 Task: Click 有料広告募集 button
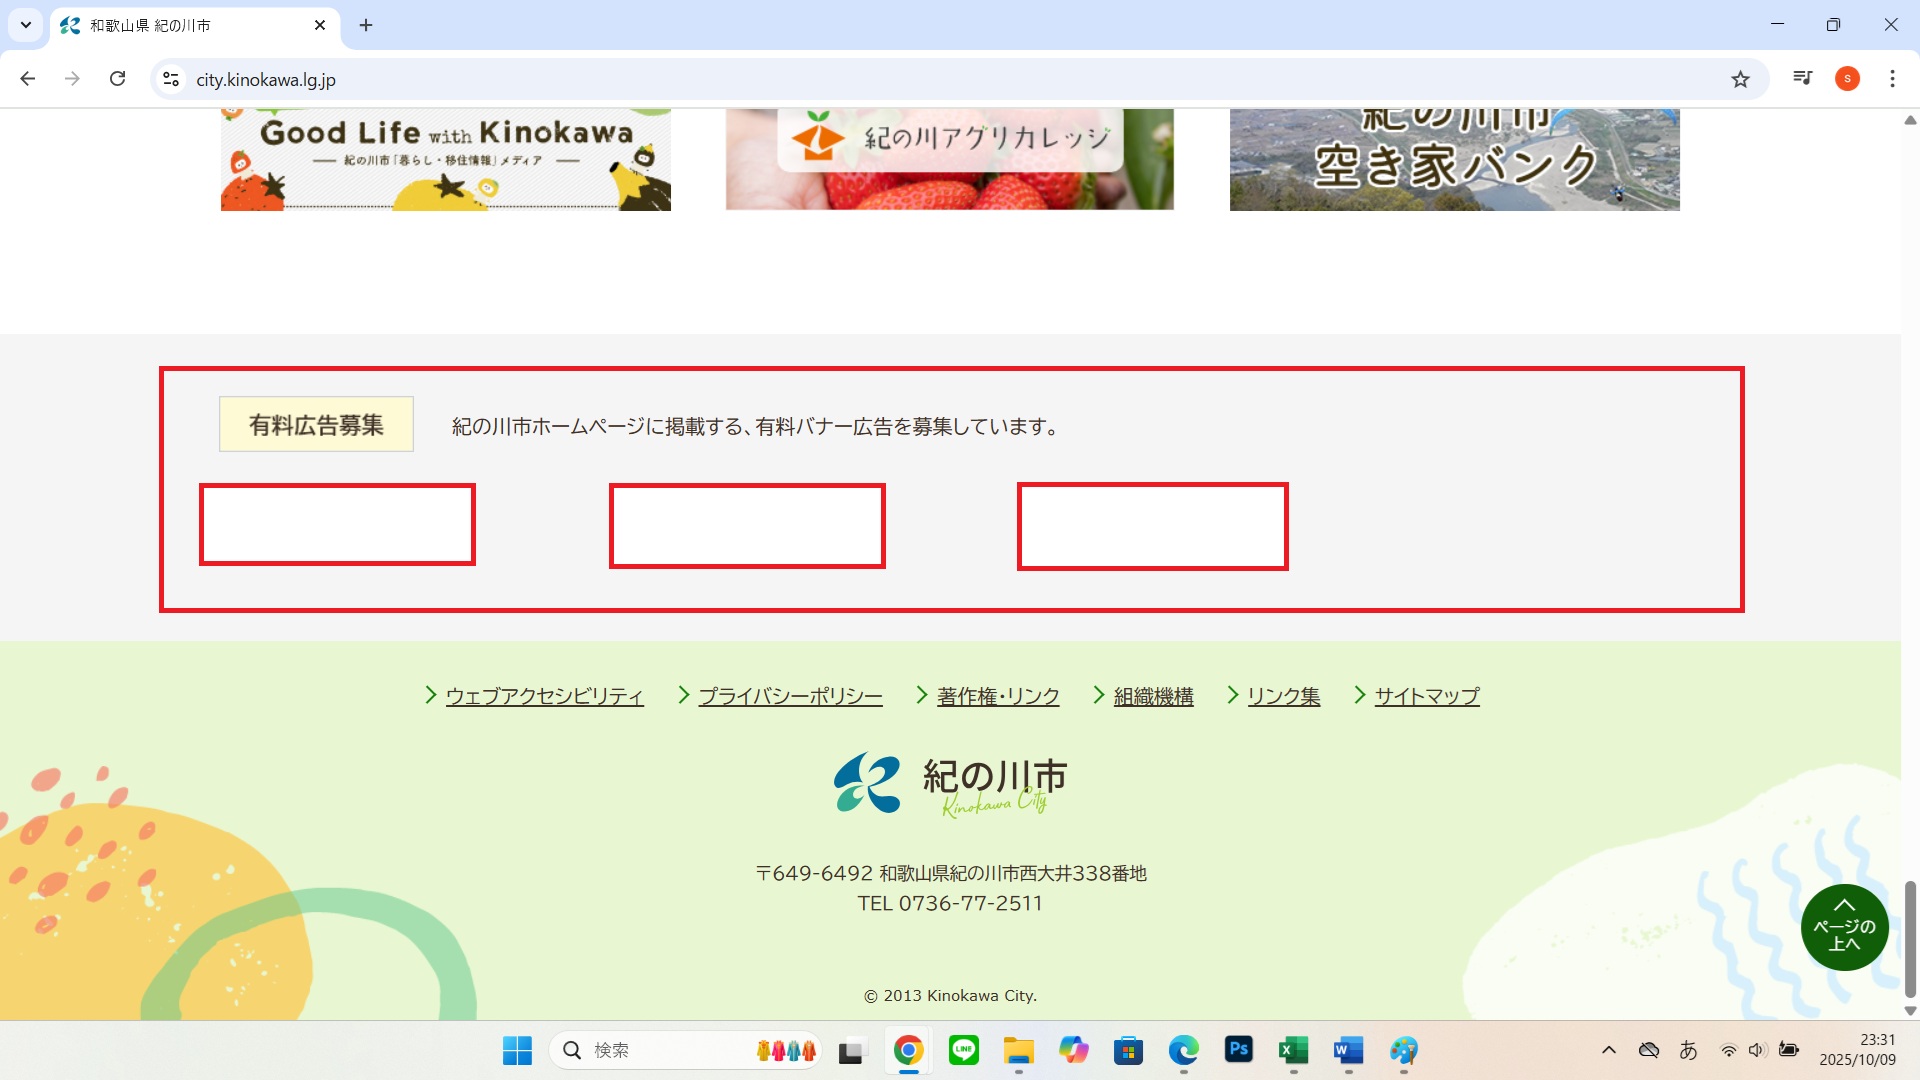click(x=316, y=425)
